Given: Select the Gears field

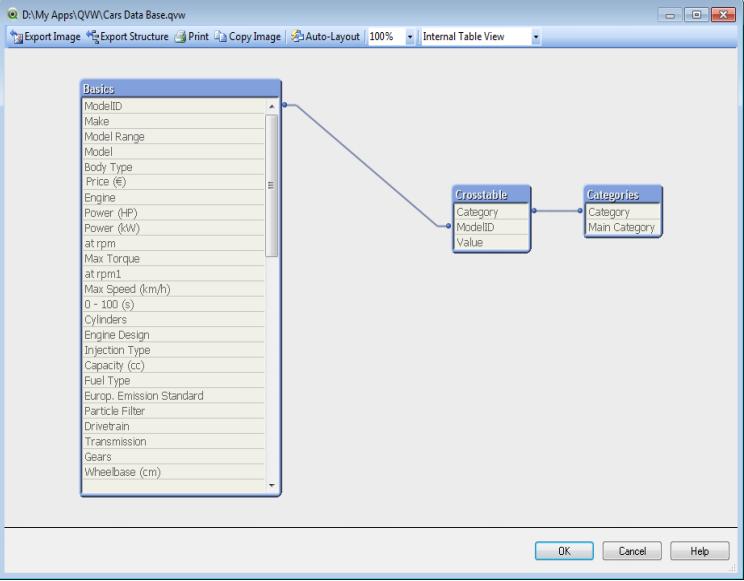Looking at the screenshot, I should [174, 457].
